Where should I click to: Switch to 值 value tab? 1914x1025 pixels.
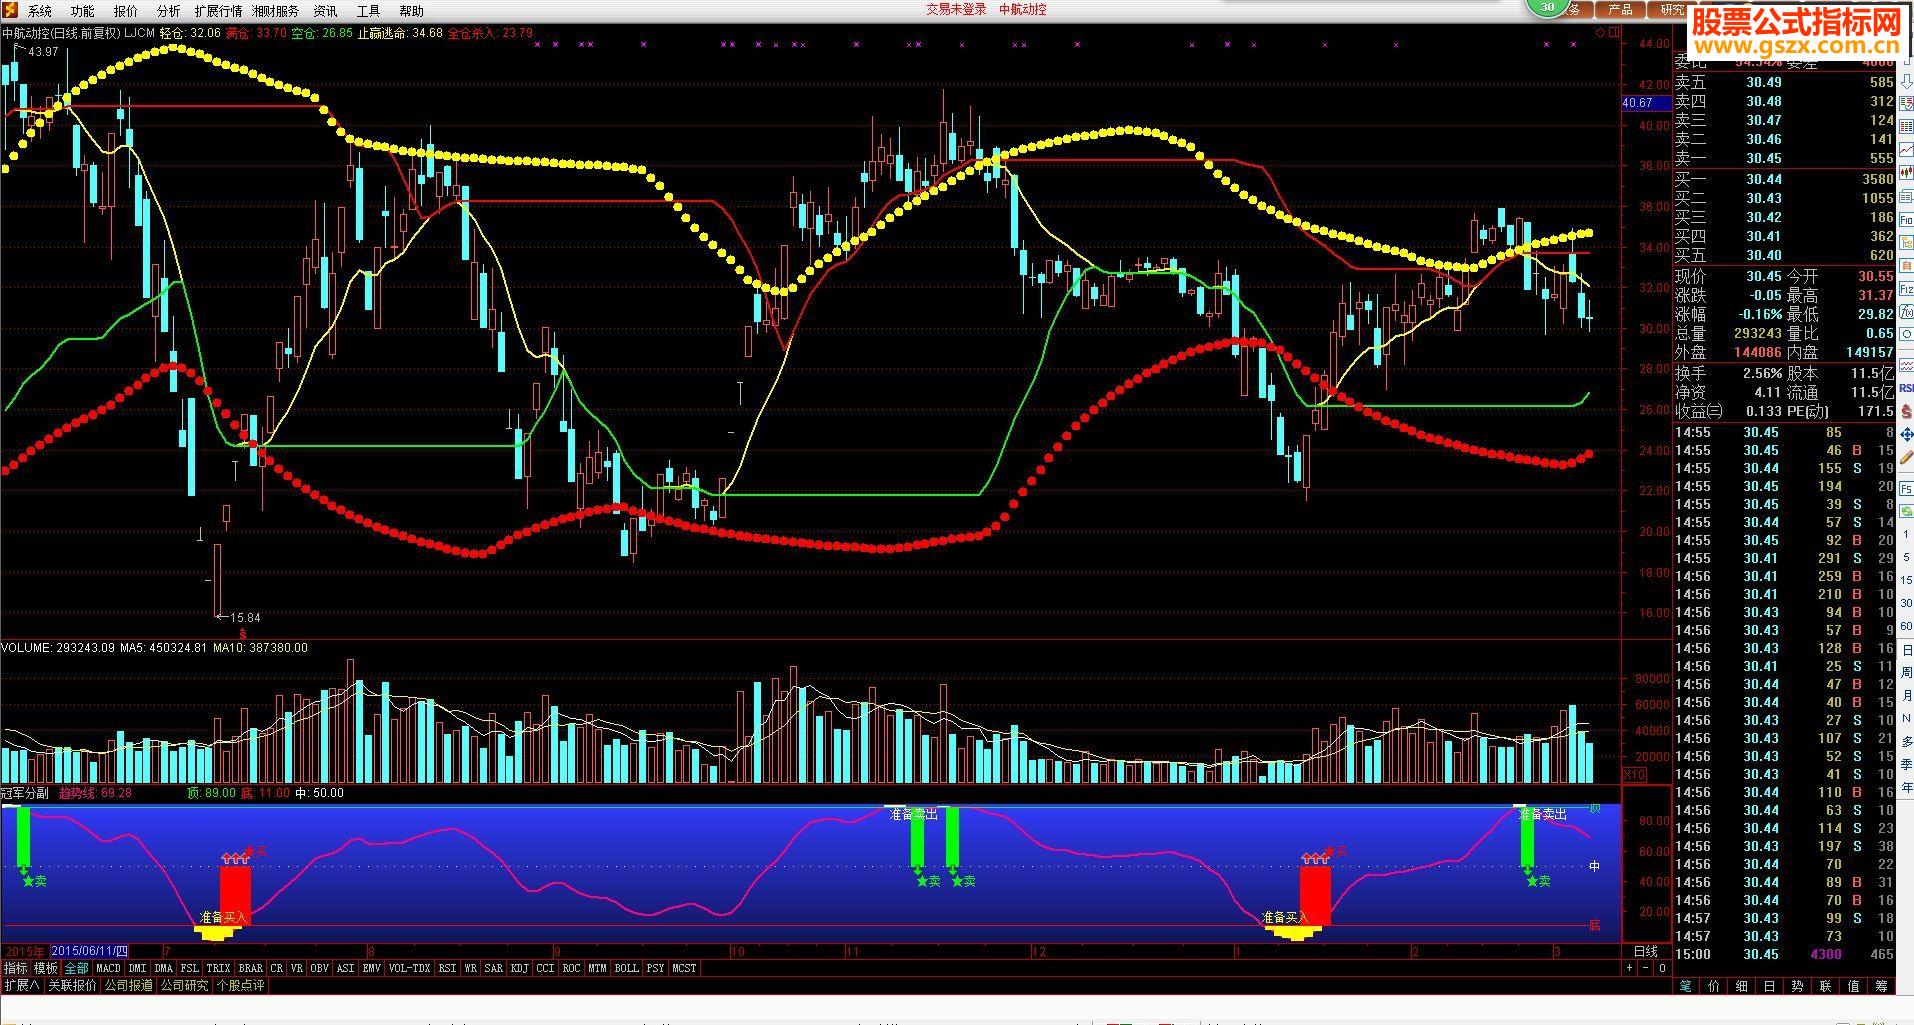click(1854, 986)
